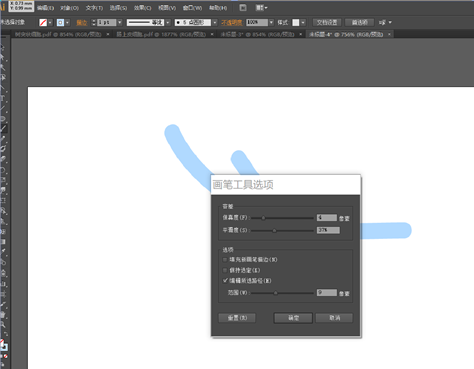Viewport: 474px width, 369px height.
Task: Enable 保持选定(K) checkbox
Action: point(225,270)
